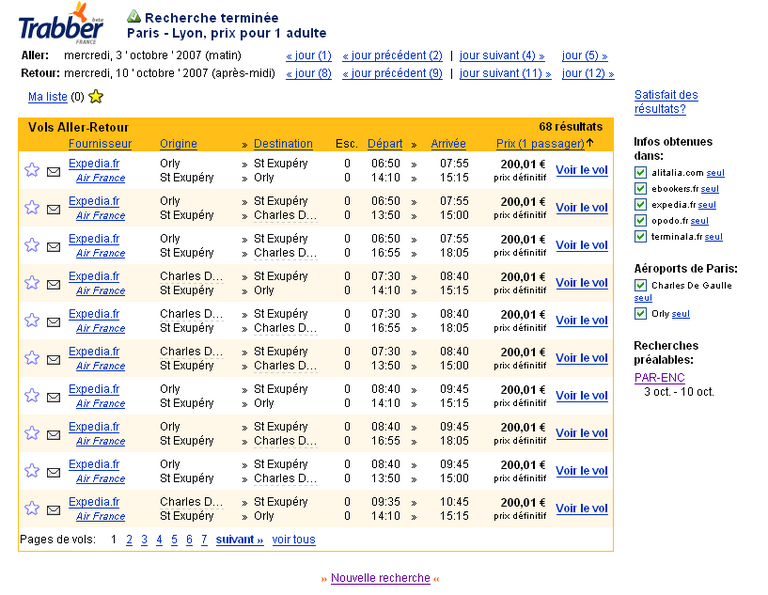Viewport: 768px width, 595px height.
Task: Select outbound jour précédent (2) link
Action: 392,55
